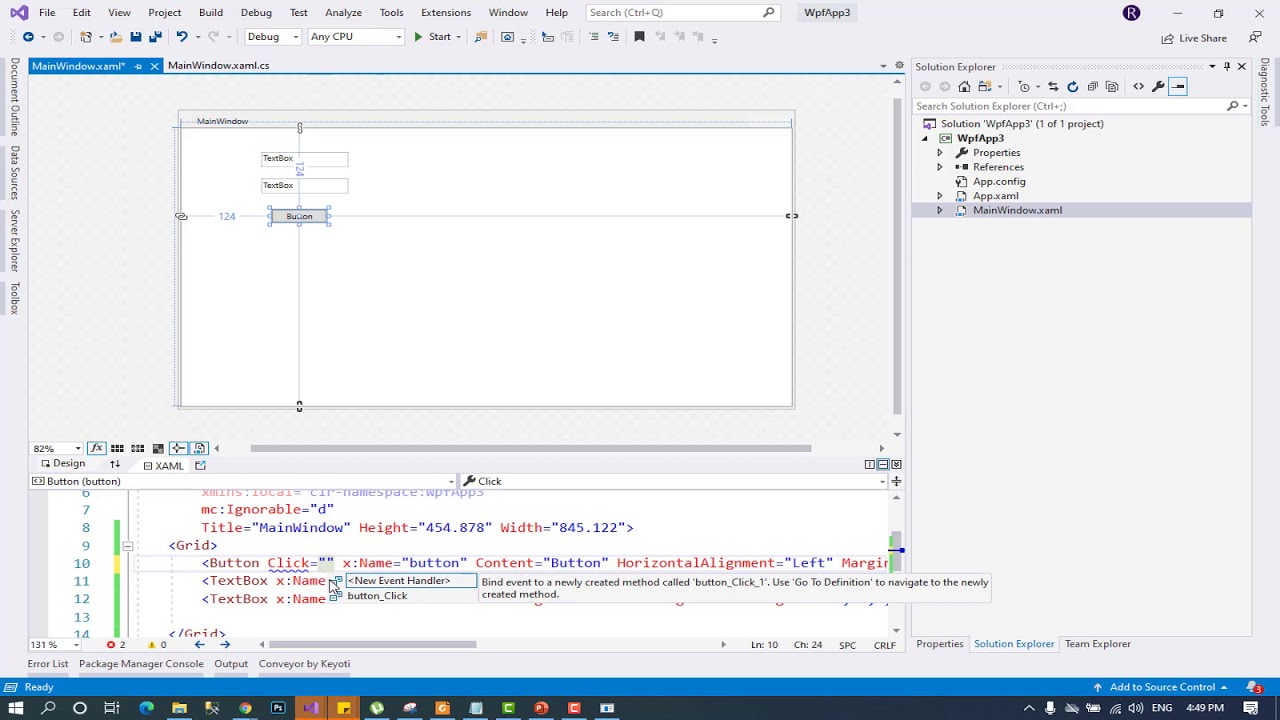
Task: Open the Build menu
Action: coord(210,12)
